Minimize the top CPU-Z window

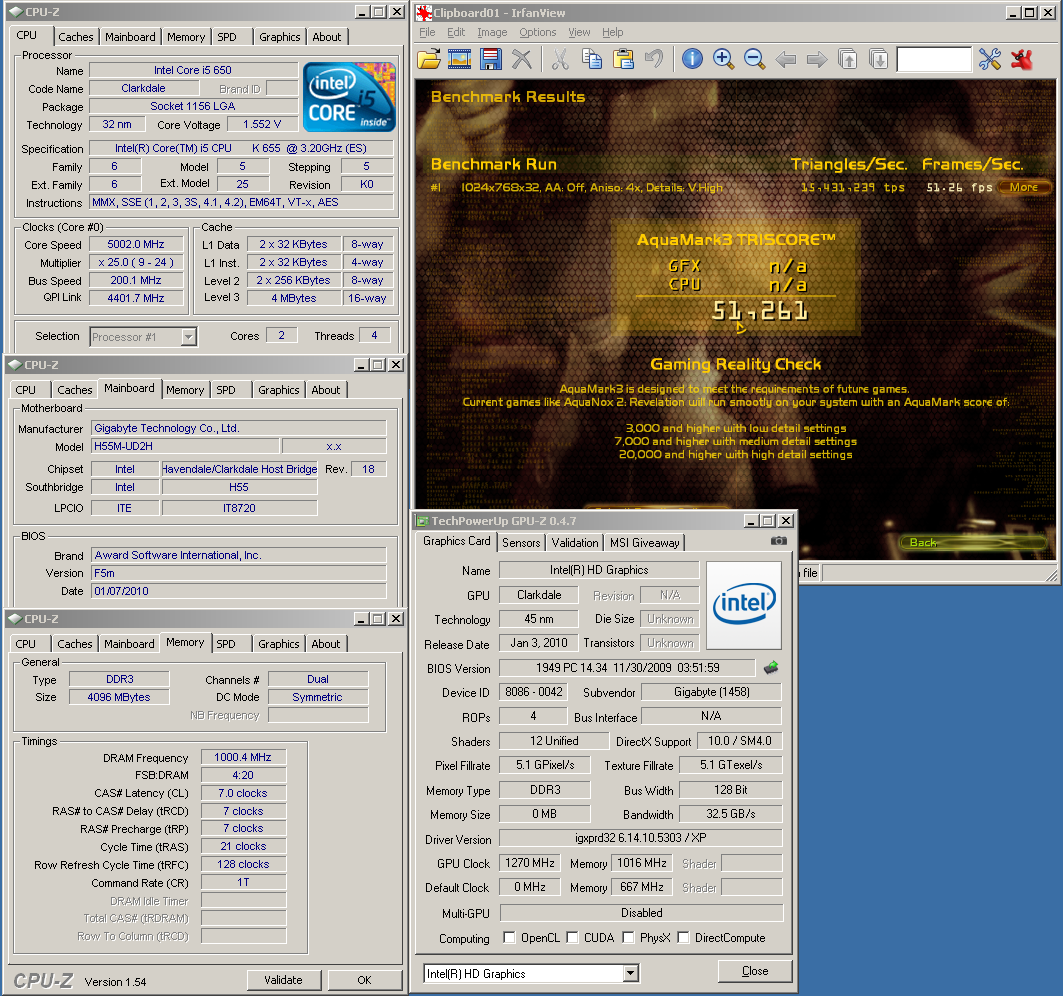click(x=363, y=12)
